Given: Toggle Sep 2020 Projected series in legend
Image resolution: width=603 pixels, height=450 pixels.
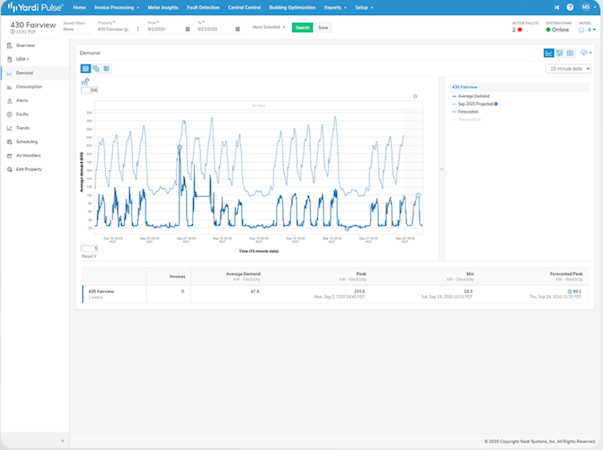Looking at the screenshot, I should point(473,104).
